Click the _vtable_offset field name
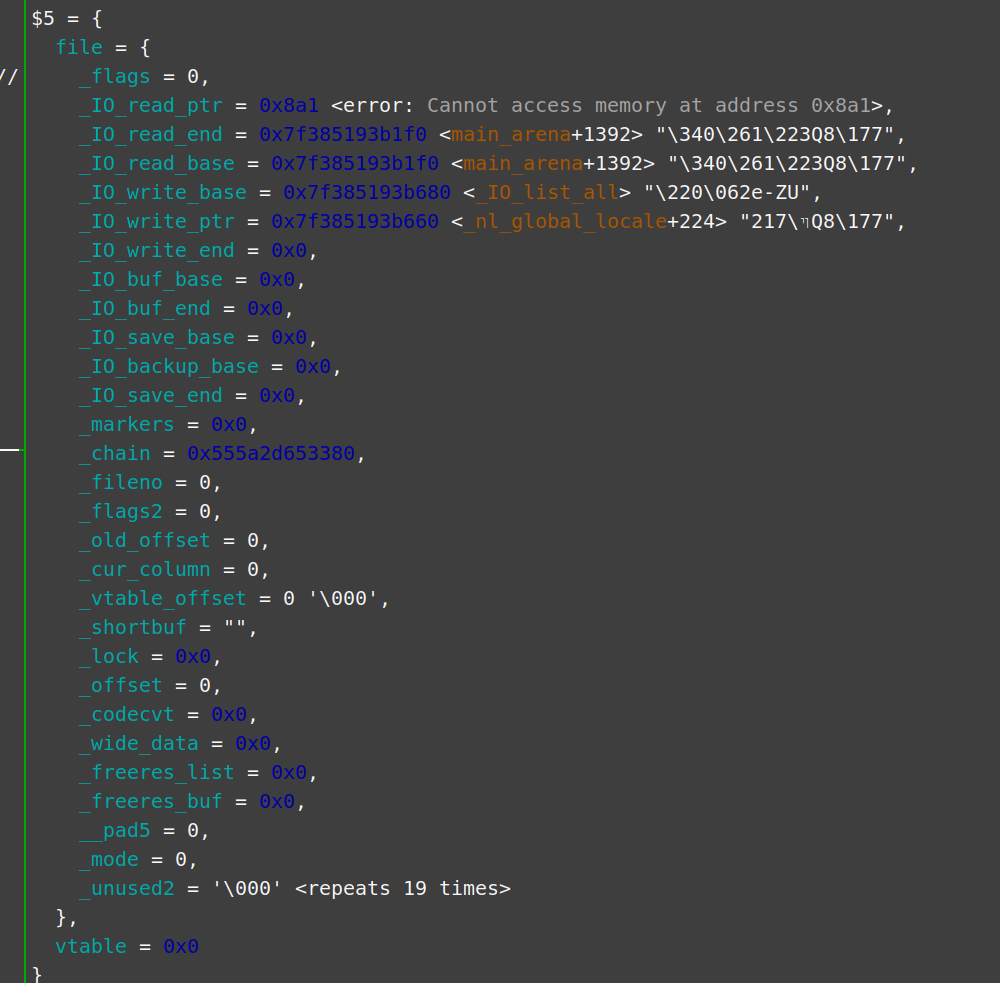This screenshot has height=983, width=1000. (163, 598)
